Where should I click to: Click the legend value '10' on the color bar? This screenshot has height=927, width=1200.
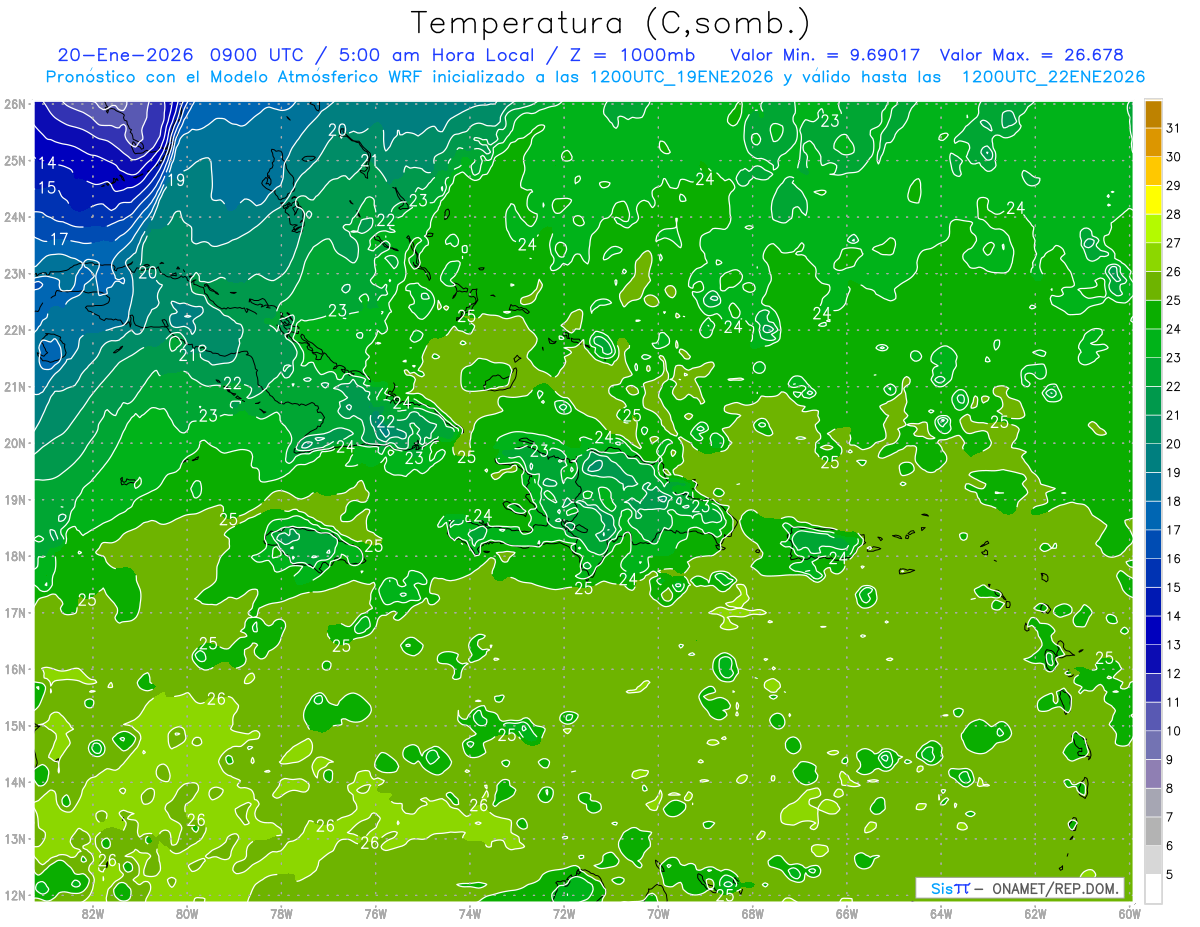[1173, 731]
